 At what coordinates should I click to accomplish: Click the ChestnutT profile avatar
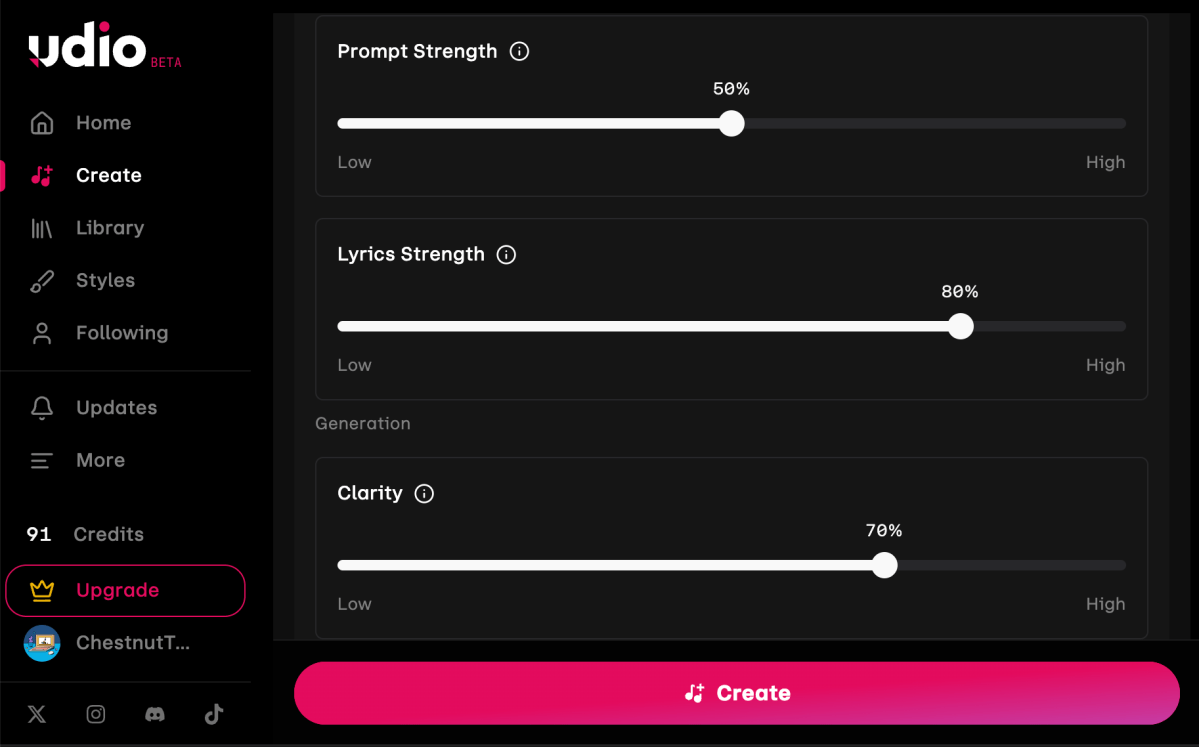[x=41, y=644]
